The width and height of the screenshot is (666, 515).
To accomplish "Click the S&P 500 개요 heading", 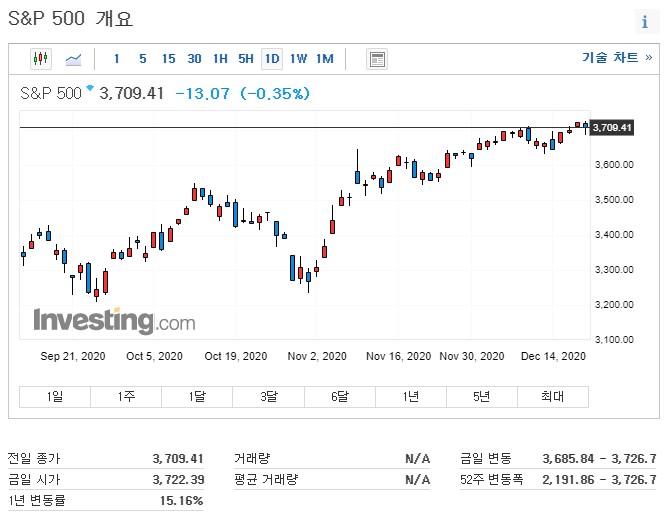I will 71,19.
